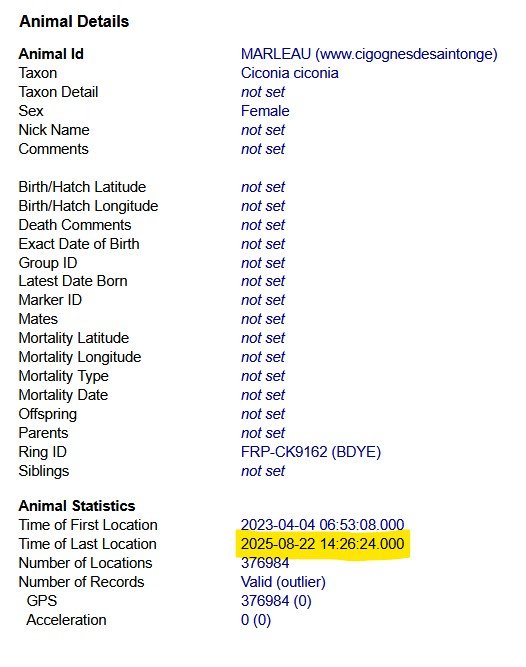526x667 pixels.
Task: Click the Valid (outlier) records header
Action: point(283,582)
